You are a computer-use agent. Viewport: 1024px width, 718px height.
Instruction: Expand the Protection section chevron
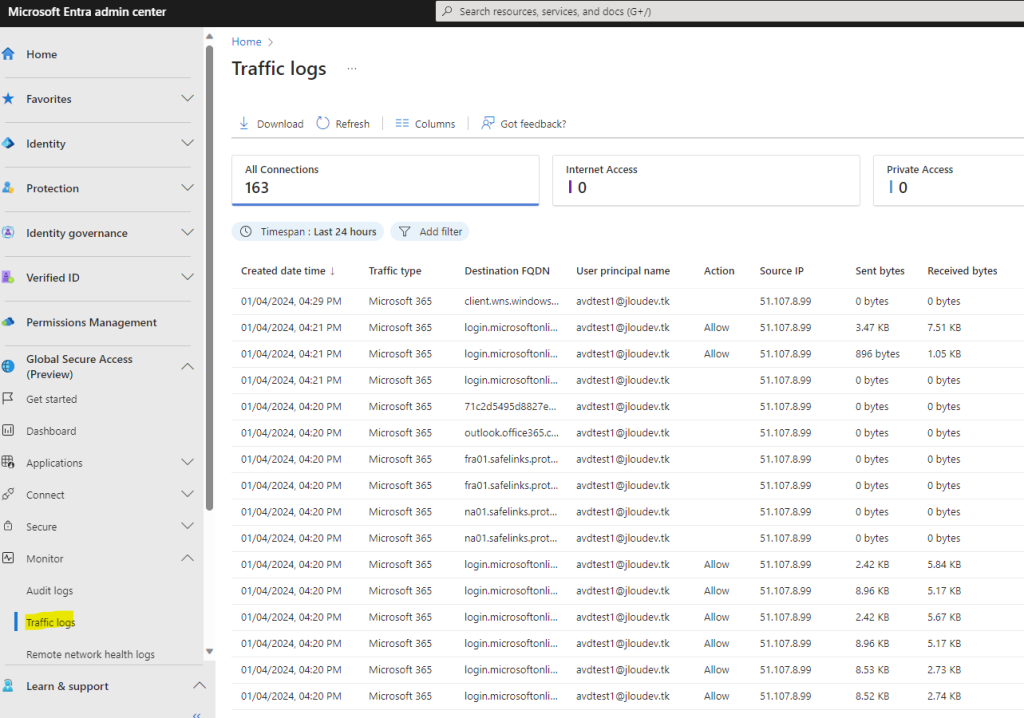[187, 188]
